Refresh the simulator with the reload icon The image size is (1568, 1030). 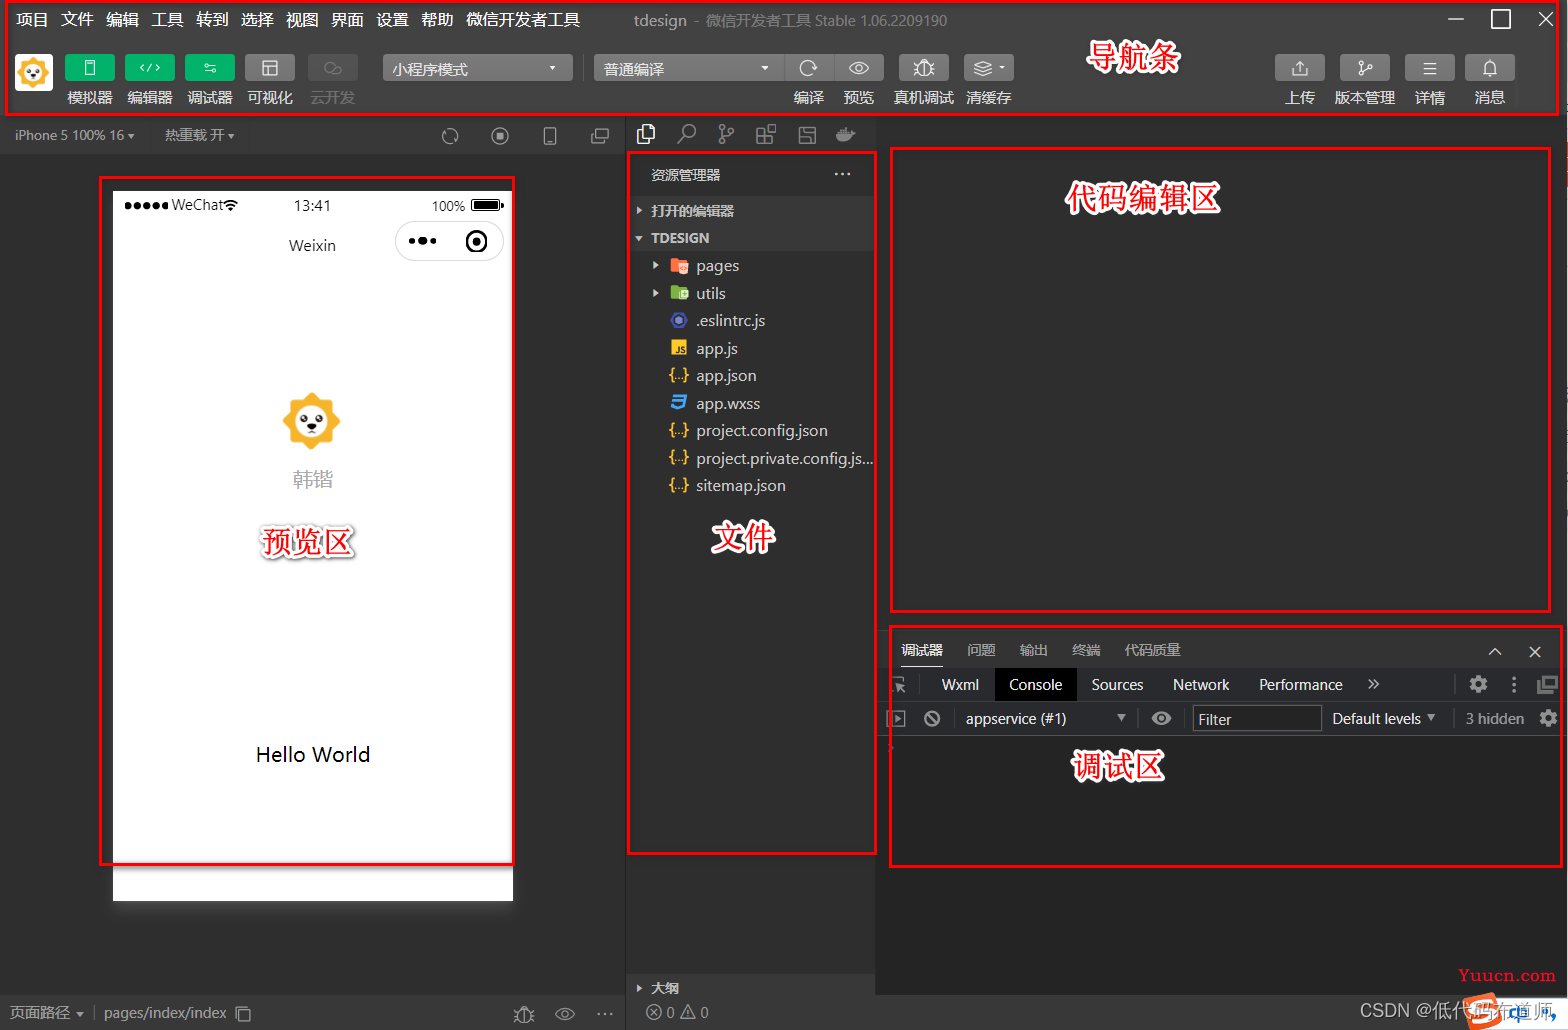450,136
